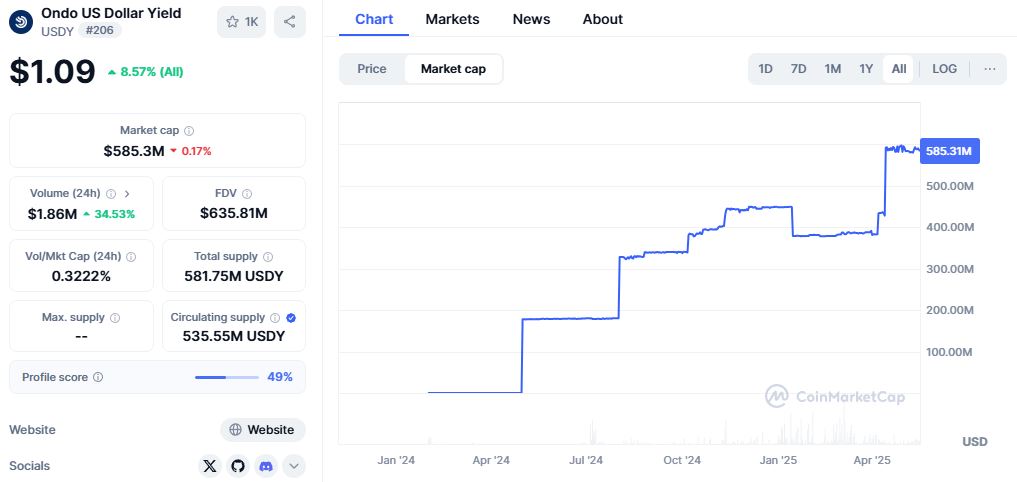Screen dimensions: 1017x482
Task: Click the info icon next to Circulating supply
Action: (275, 318)
